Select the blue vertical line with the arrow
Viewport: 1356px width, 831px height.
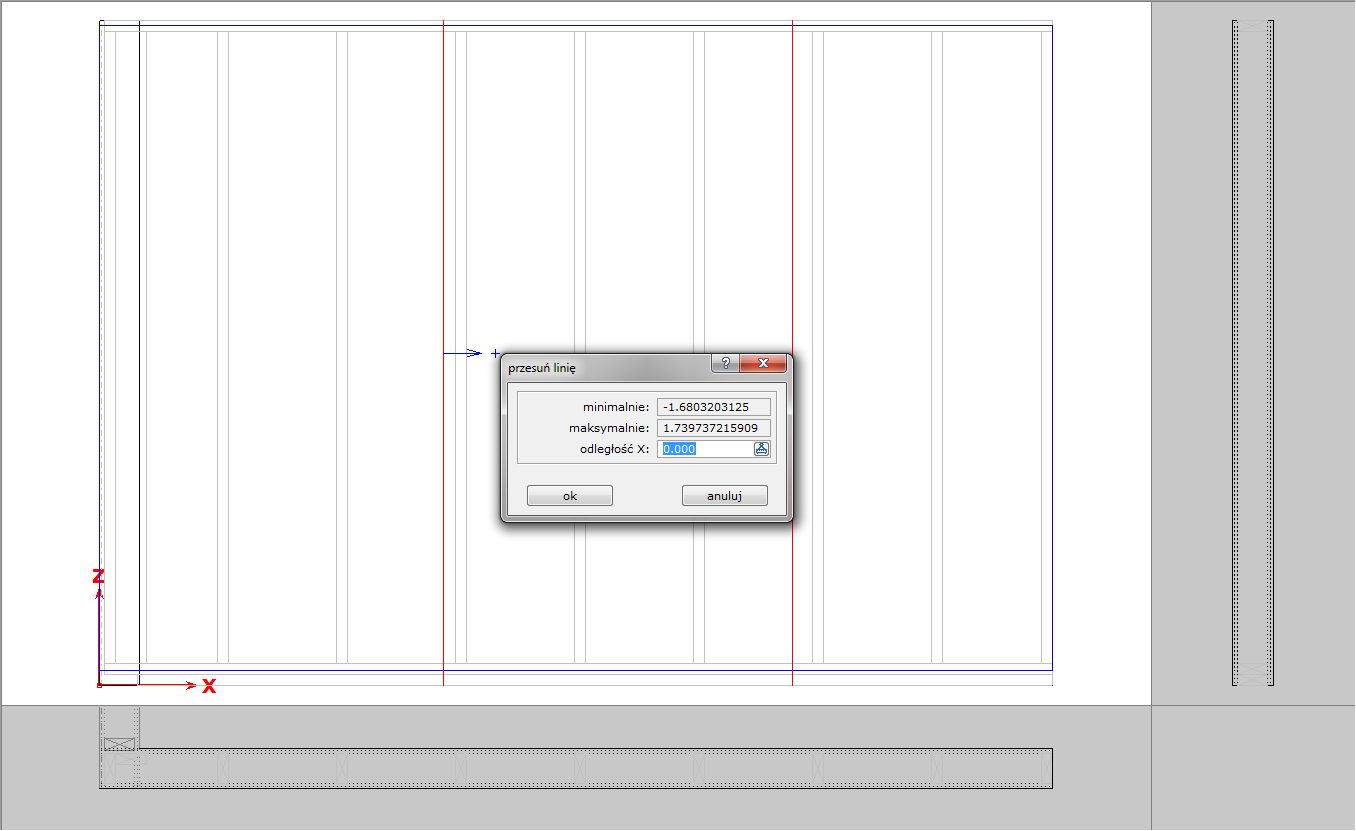[x=443, y=200]
